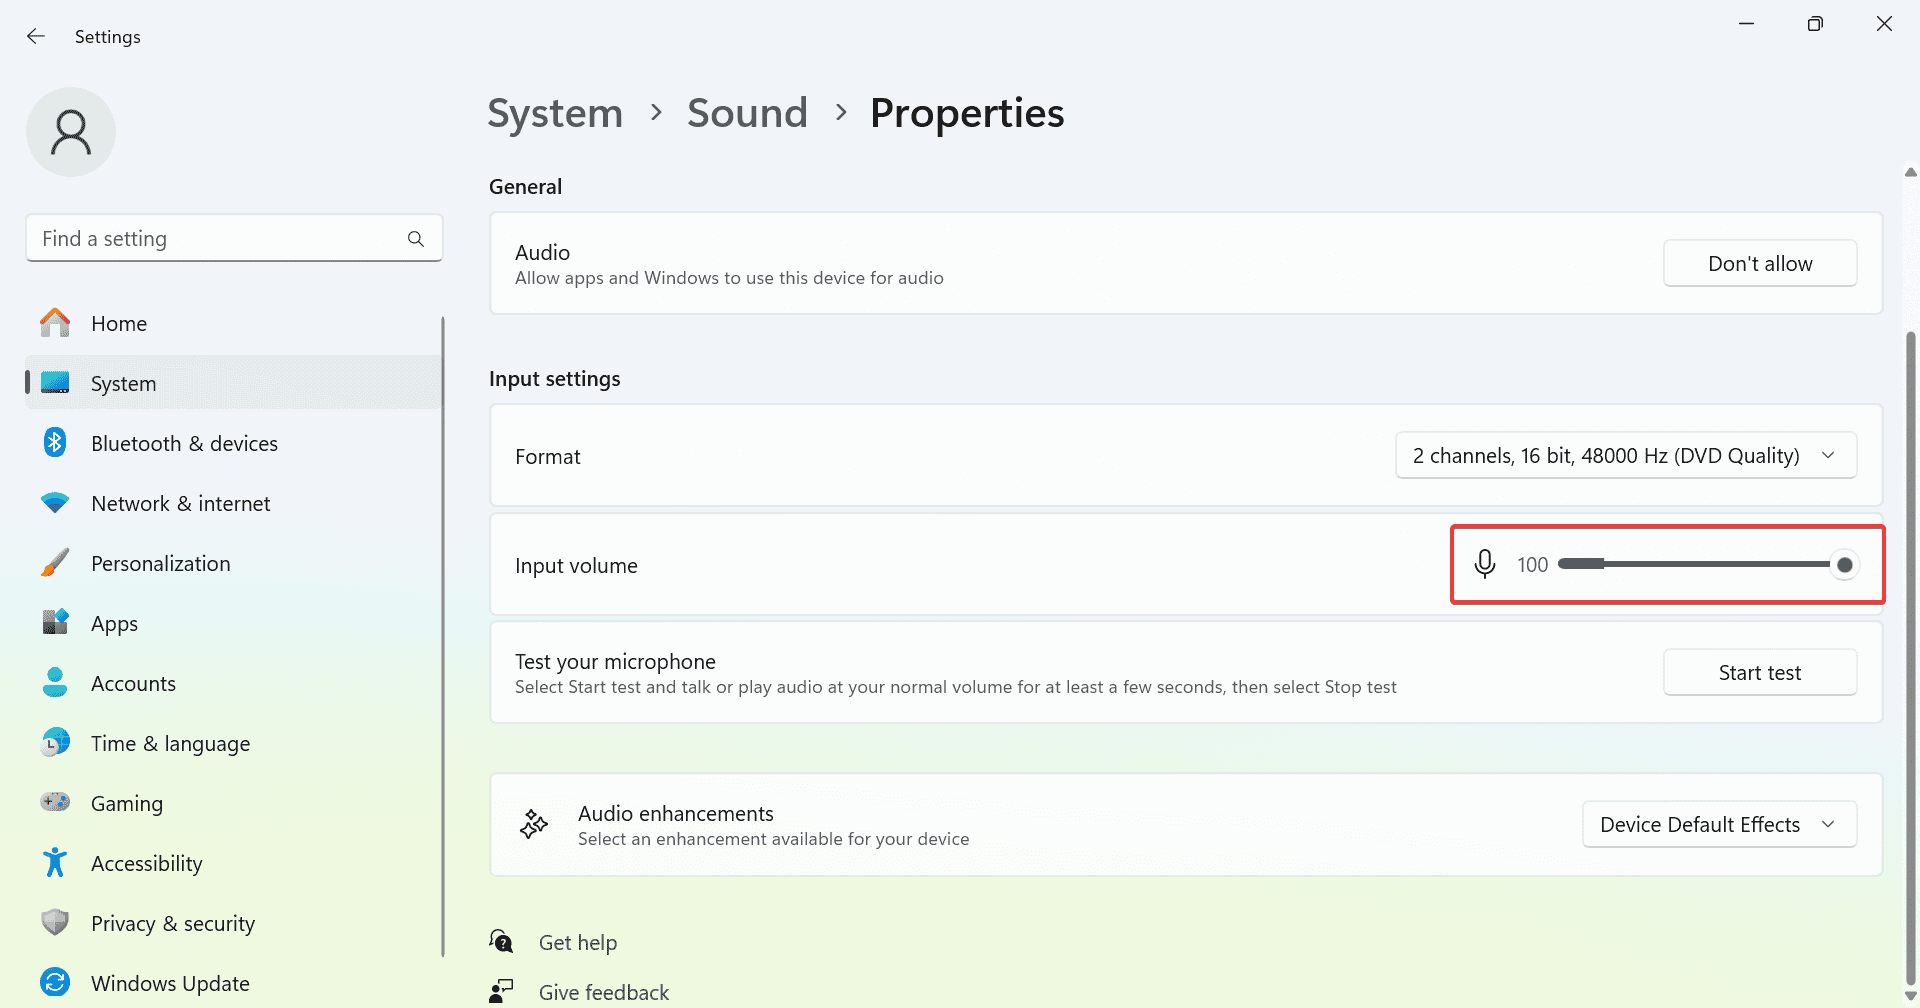Click the search magnifier icon
1920x1008 pixels.
click(416, 239)
